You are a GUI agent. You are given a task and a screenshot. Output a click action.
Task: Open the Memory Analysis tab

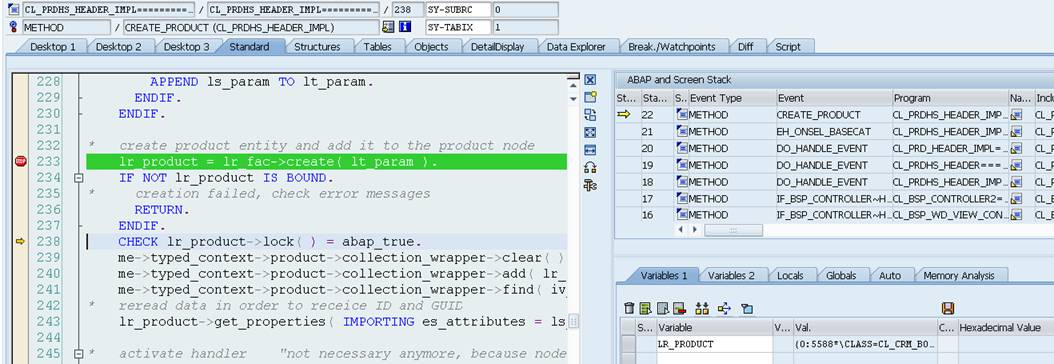point(959,275)
